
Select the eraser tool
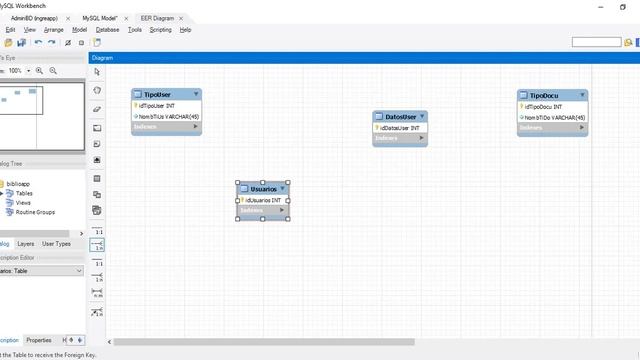(97, 109)
